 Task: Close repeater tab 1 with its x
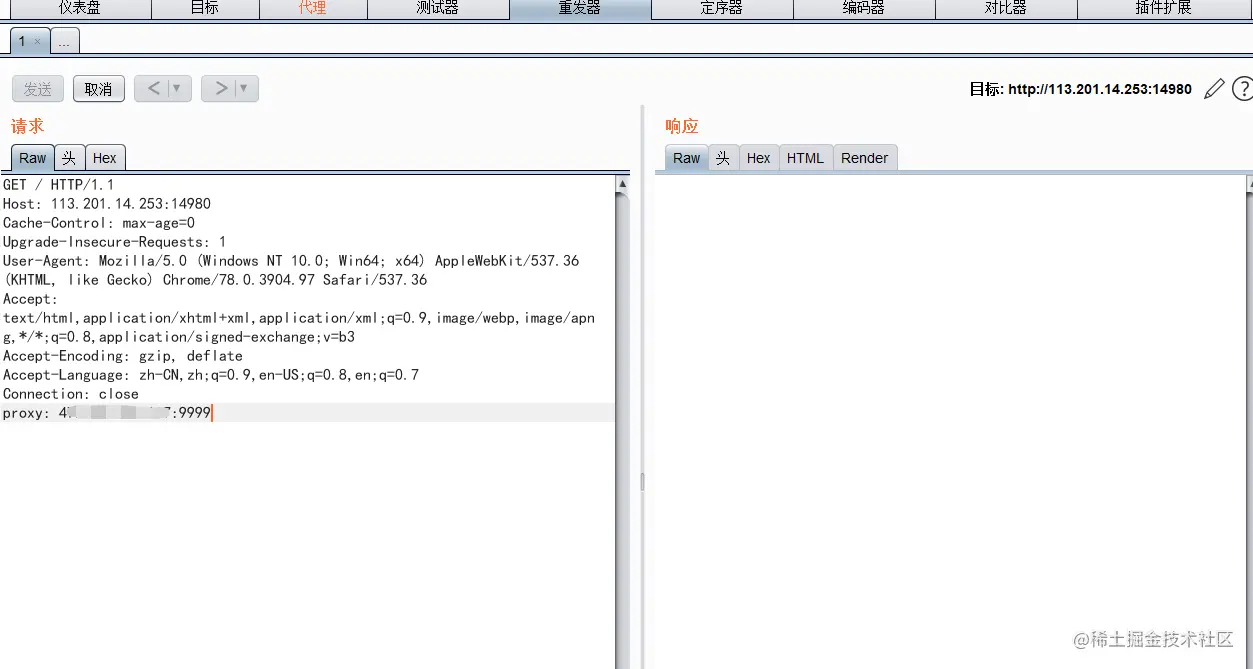(x=38, y=42)
